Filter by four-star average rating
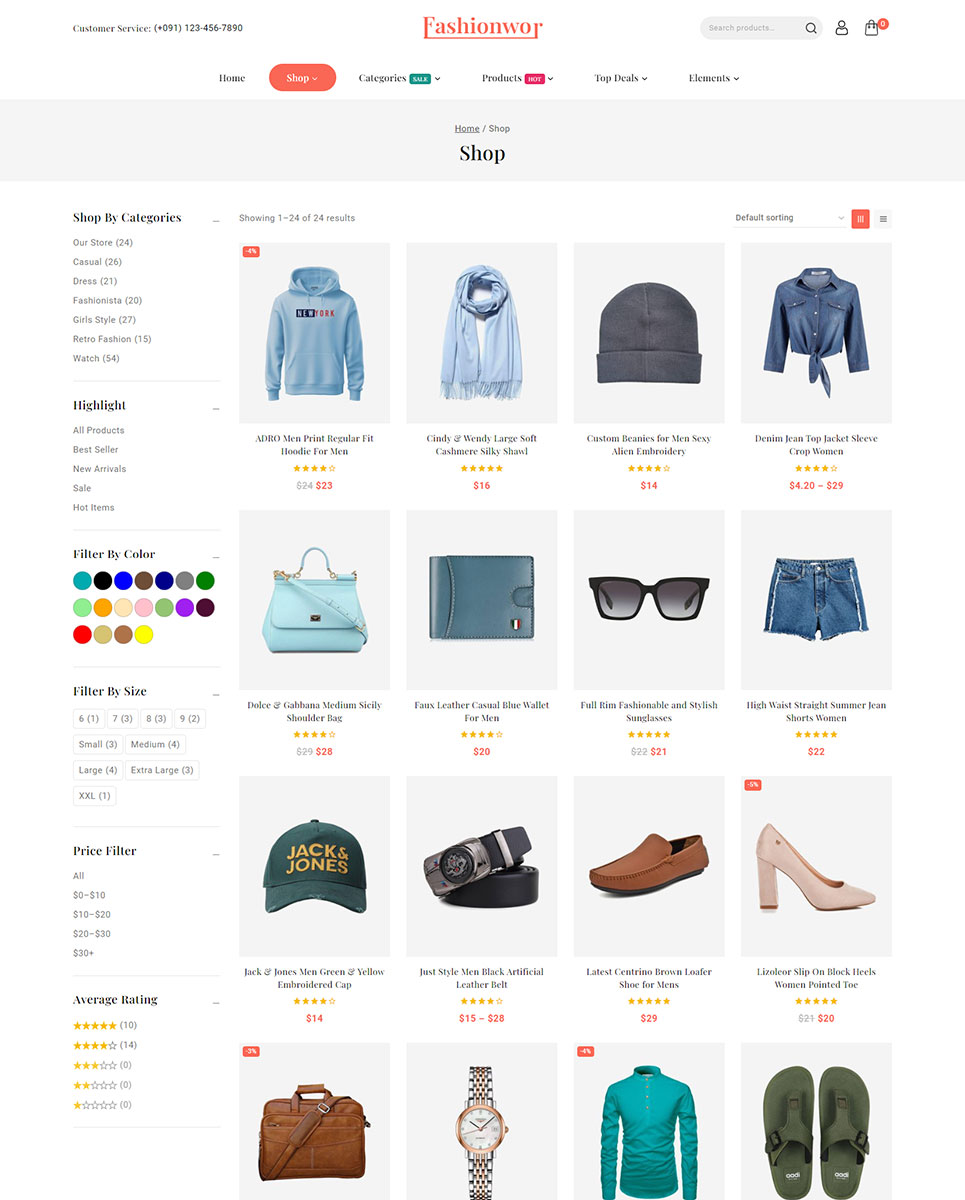Viewport: 965px width, 1200px height. 95,1045
